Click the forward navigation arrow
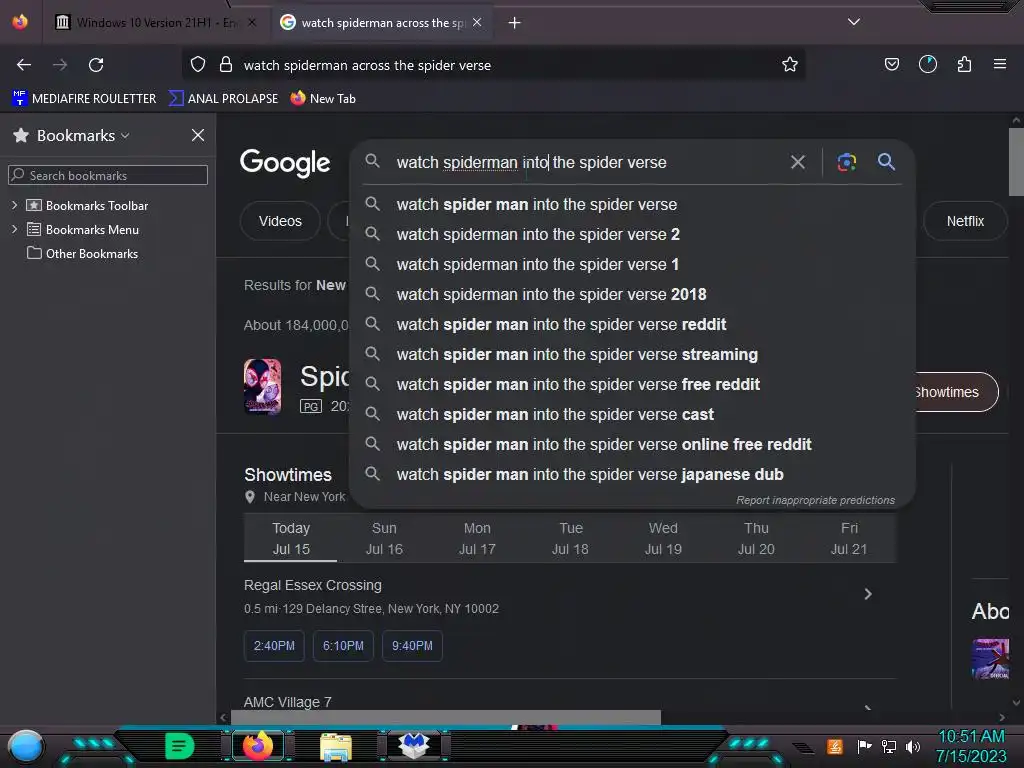1024x768 pixels. [x=60, y=65]
